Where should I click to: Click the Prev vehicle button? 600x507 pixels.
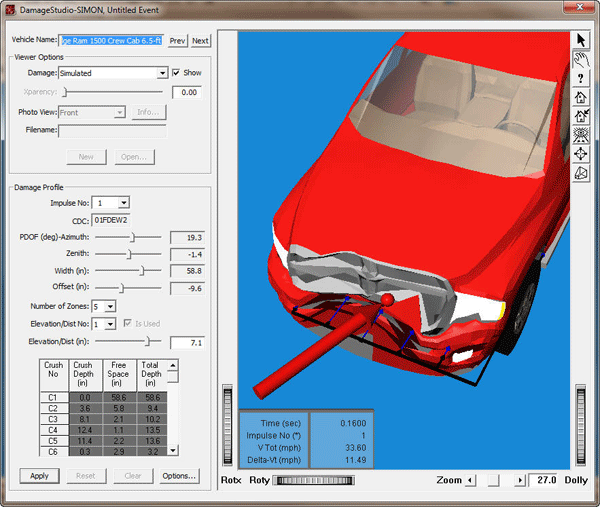click(177, 41)
